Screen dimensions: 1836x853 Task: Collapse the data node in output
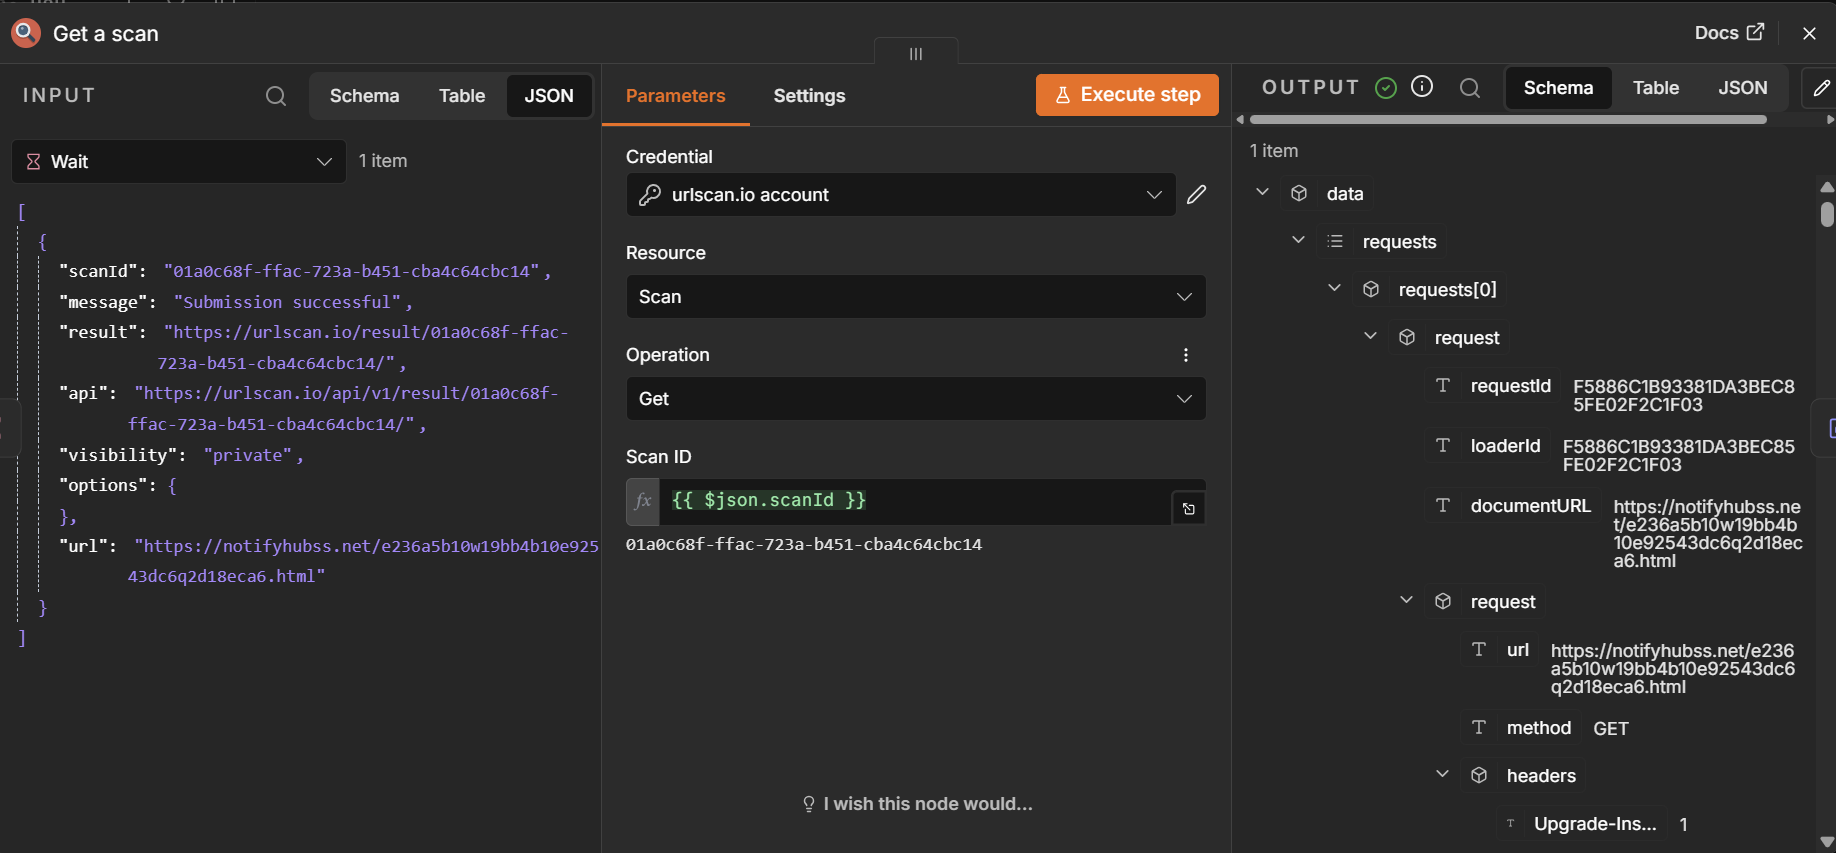(1263, 192)
